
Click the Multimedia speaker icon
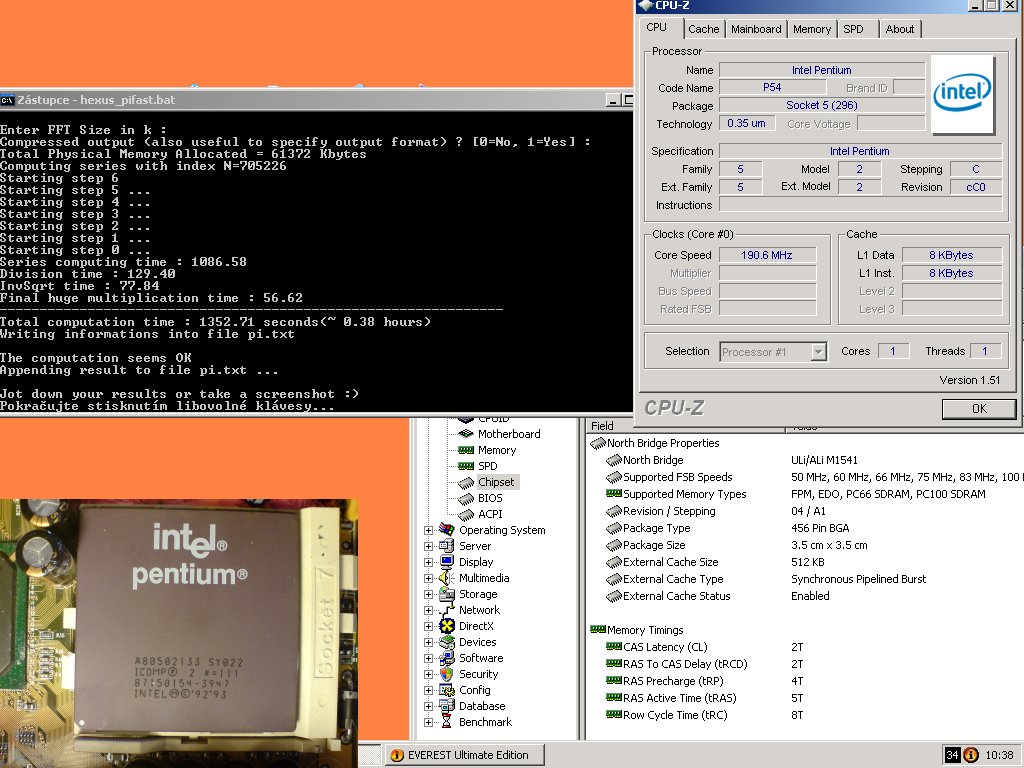point(447,578)
